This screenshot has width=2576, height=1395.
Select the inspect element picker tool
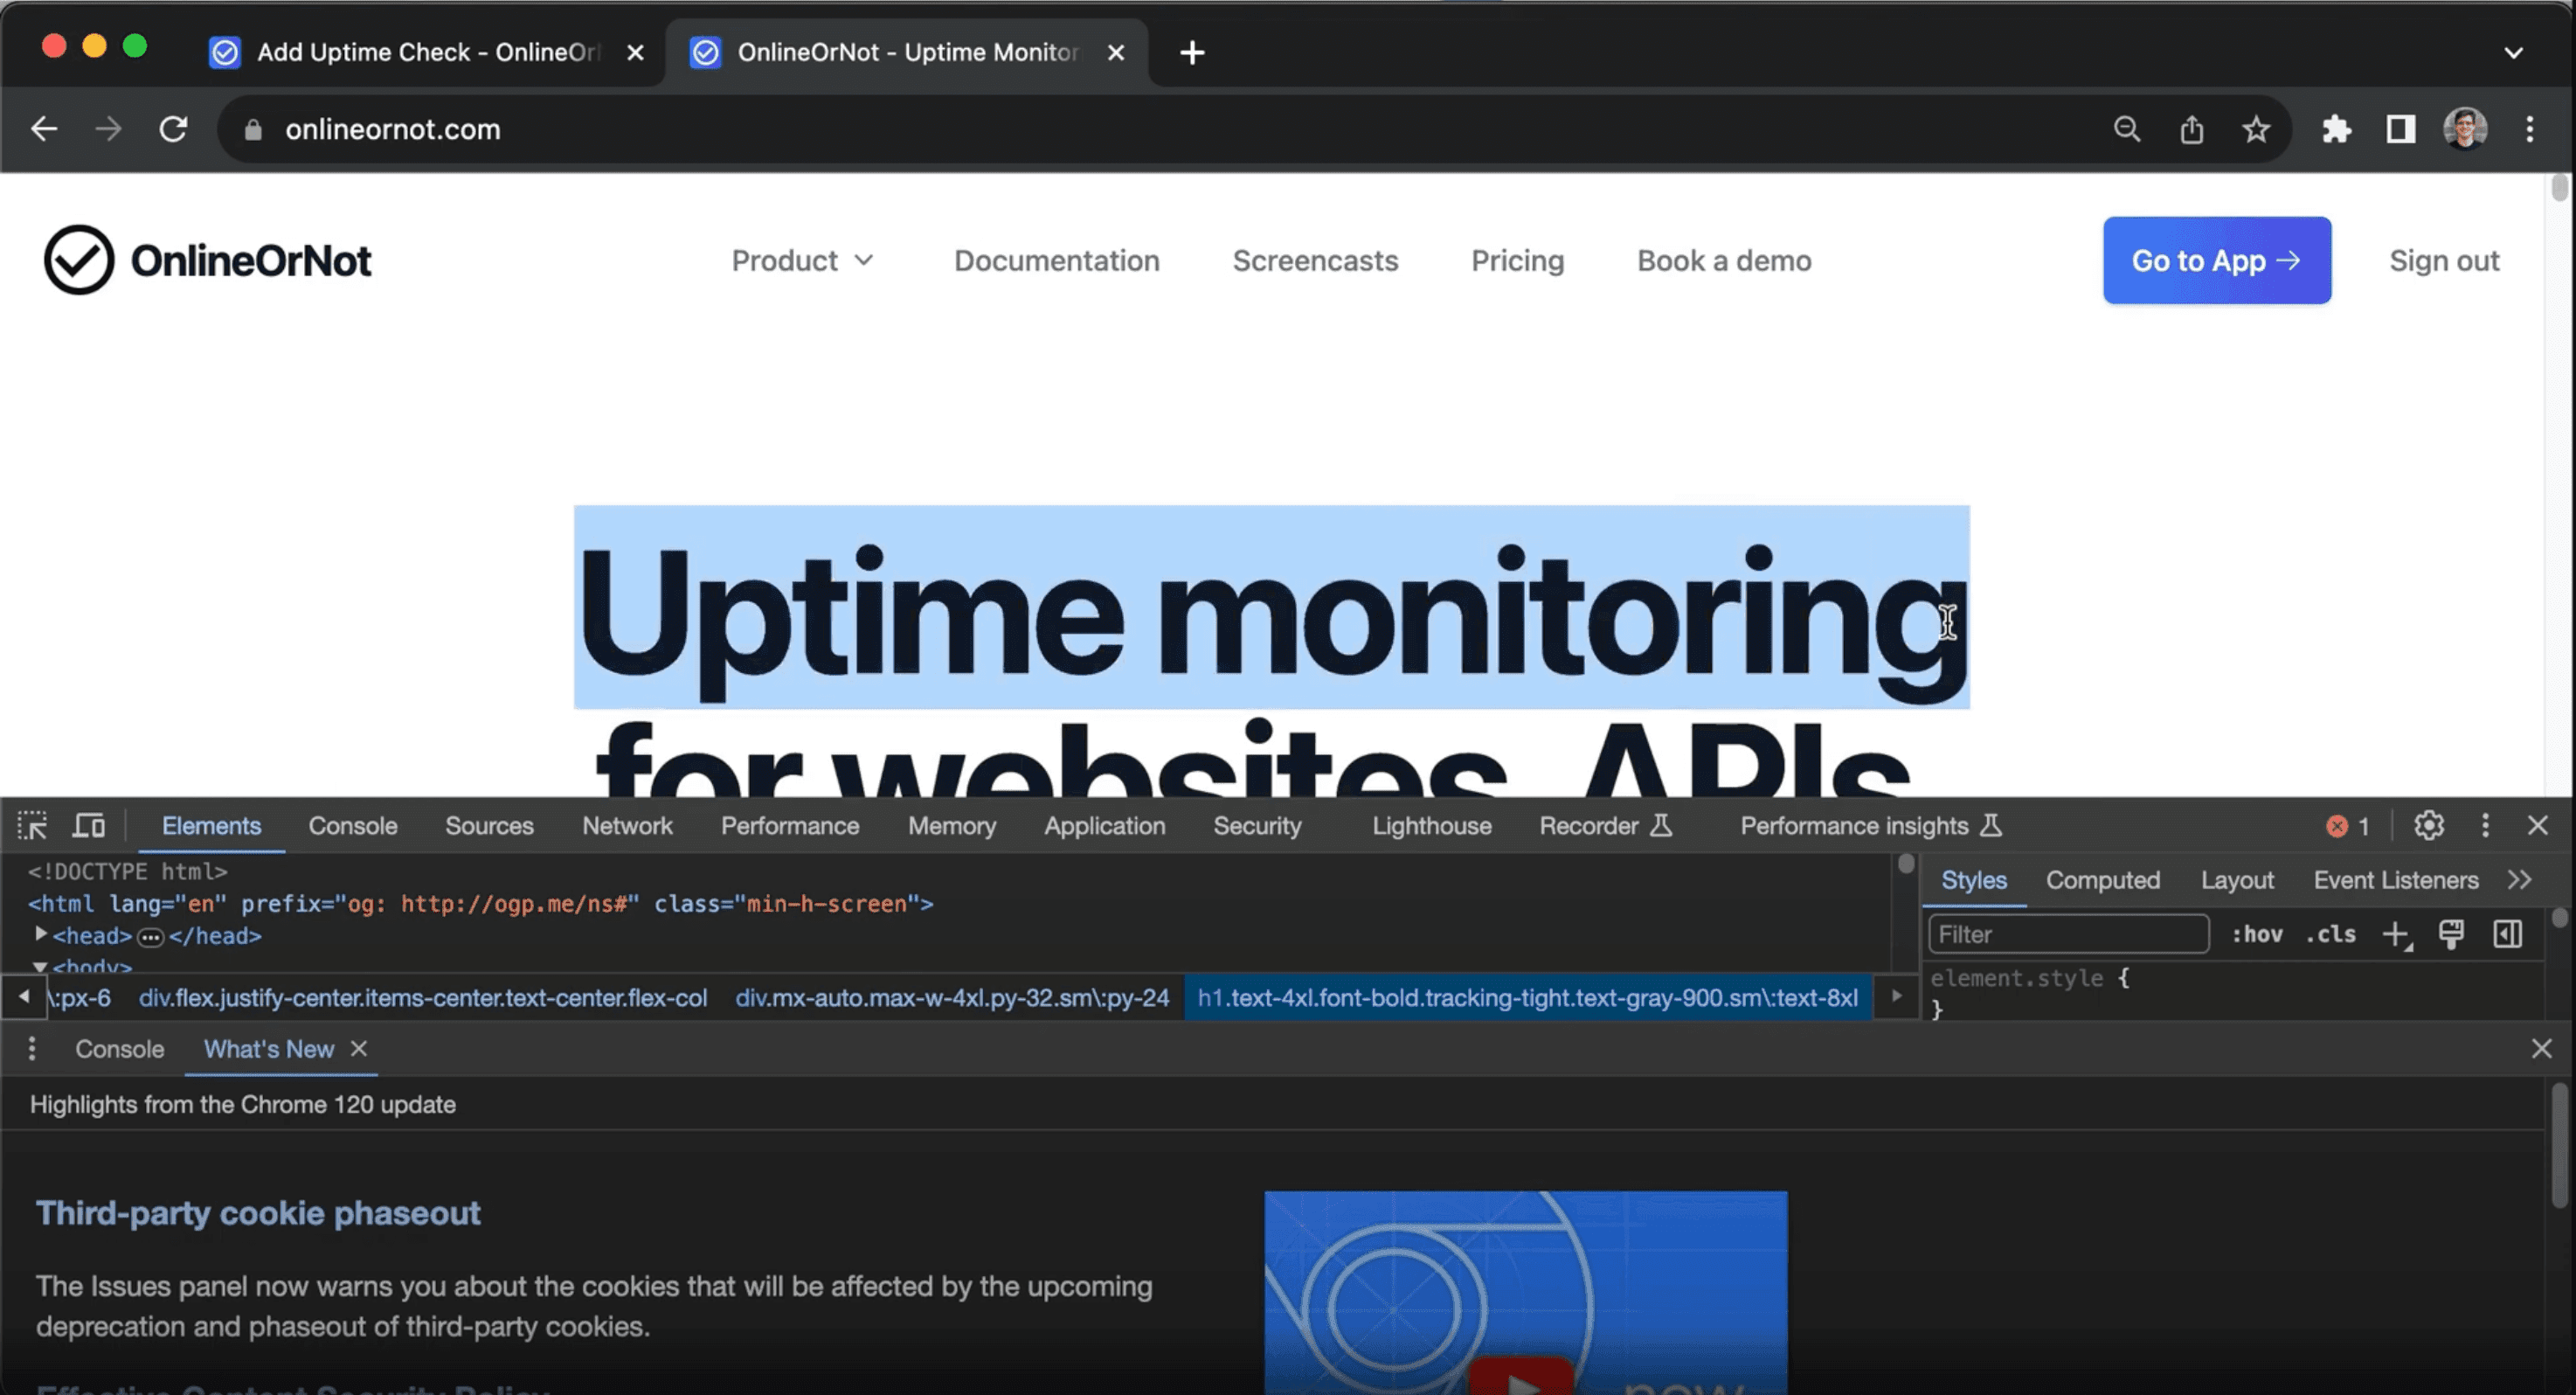point(33,825)
